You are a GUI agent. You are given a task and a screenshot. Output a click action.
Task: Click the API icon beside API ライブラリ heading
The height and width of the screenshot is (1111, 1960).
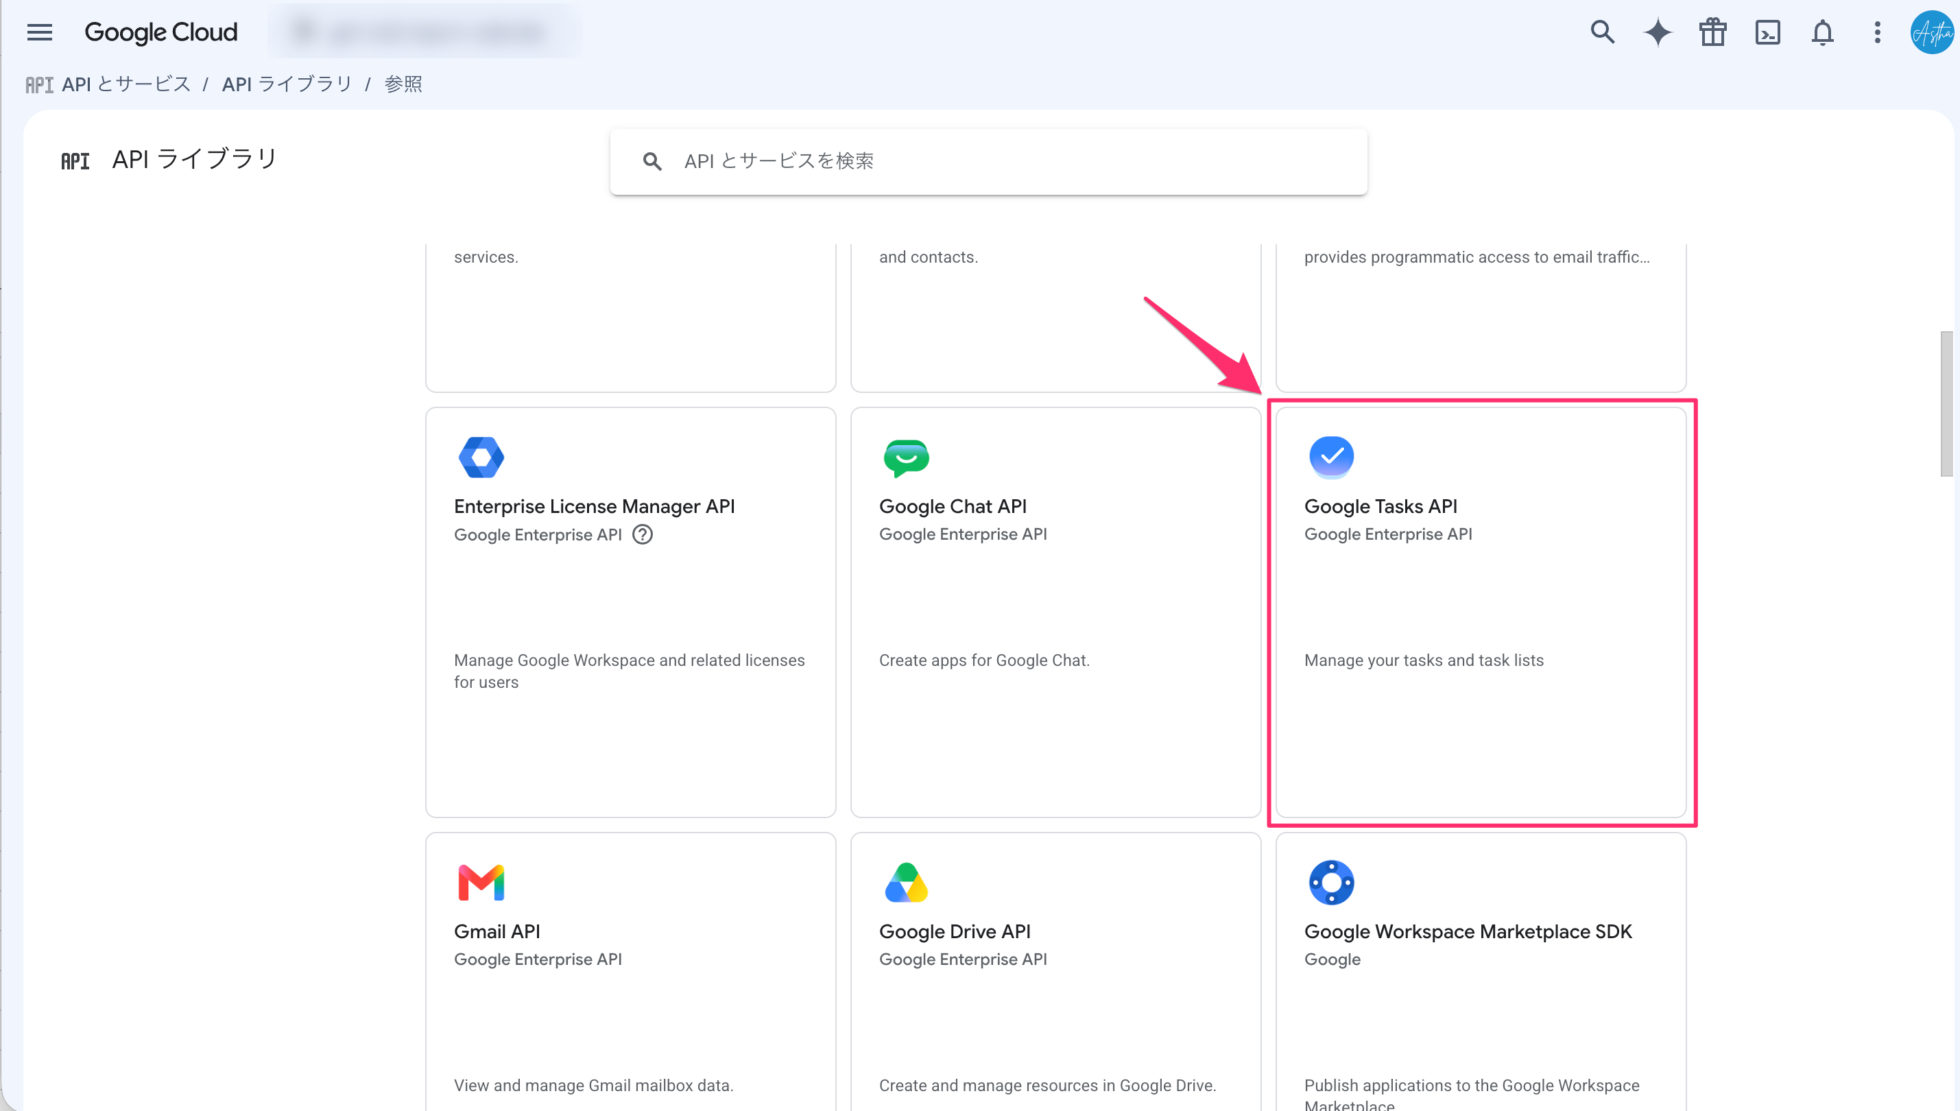pyautogui.click(x=75, y=161)
